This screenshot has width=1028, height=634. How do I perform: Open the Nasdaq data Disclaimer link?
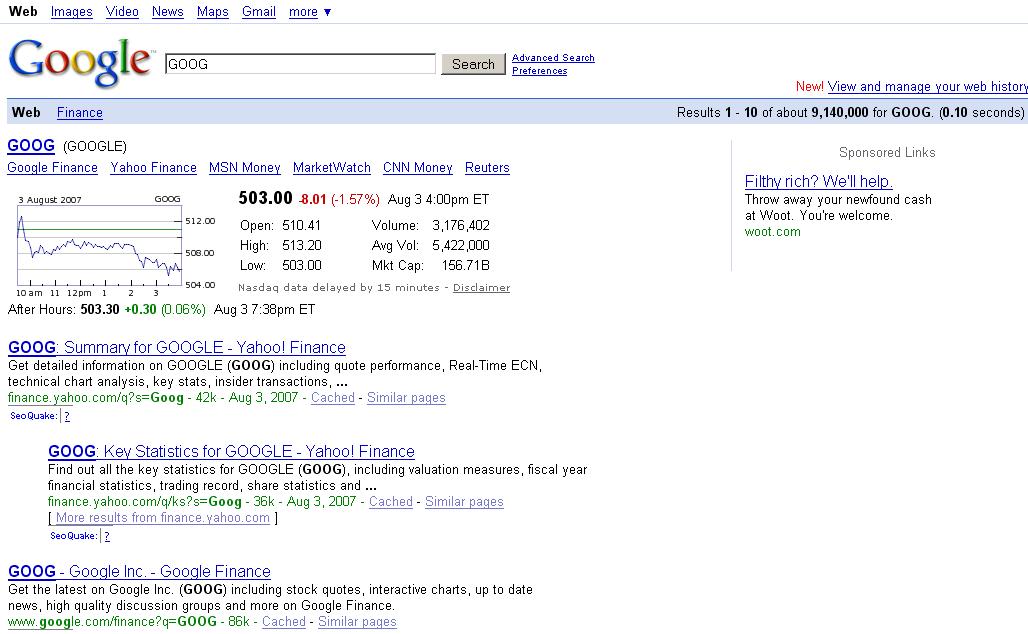(x=481, y=288)
